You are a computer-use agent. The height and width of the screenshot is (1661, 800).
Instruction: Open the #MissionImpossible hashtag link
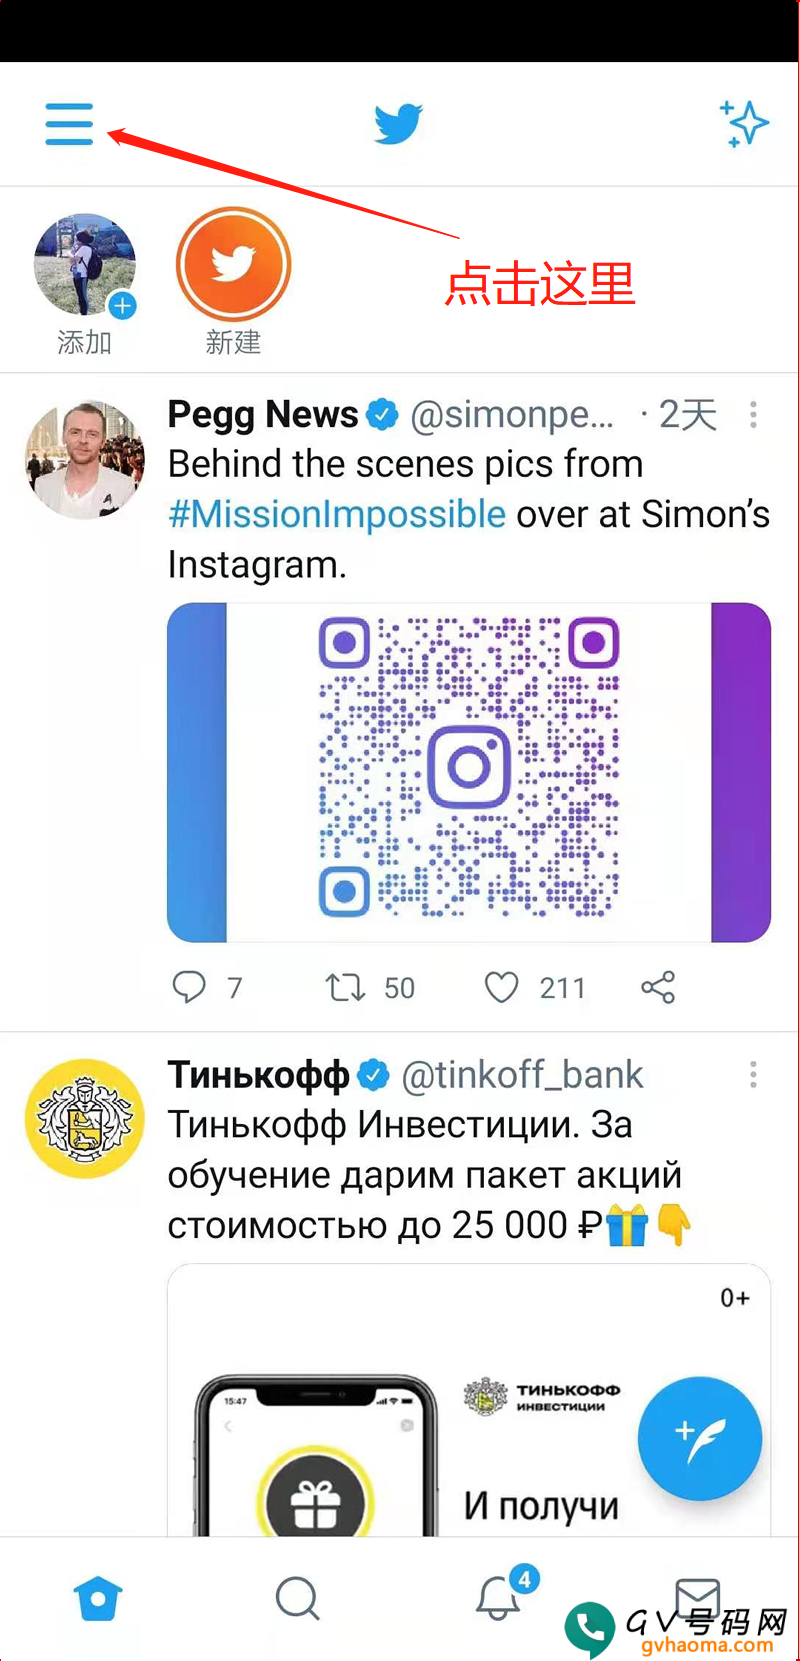pyautogui.click(x=337, y=514)
